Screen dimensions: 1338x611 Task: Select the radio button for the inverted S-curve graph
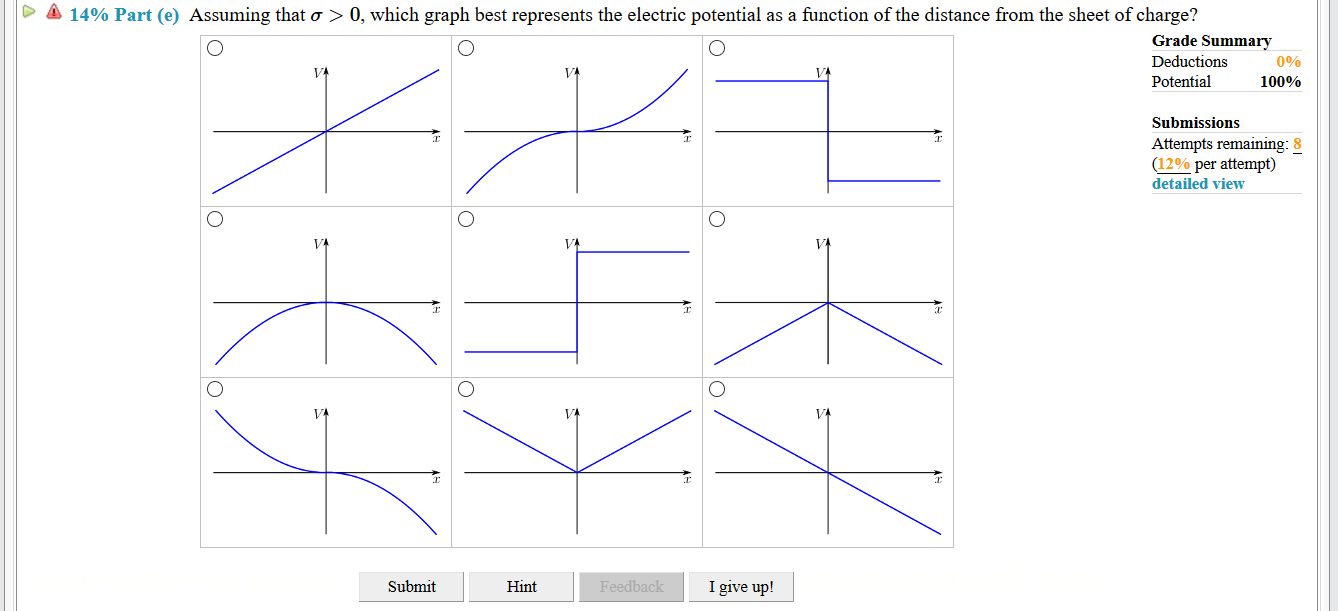pos(215,389)
